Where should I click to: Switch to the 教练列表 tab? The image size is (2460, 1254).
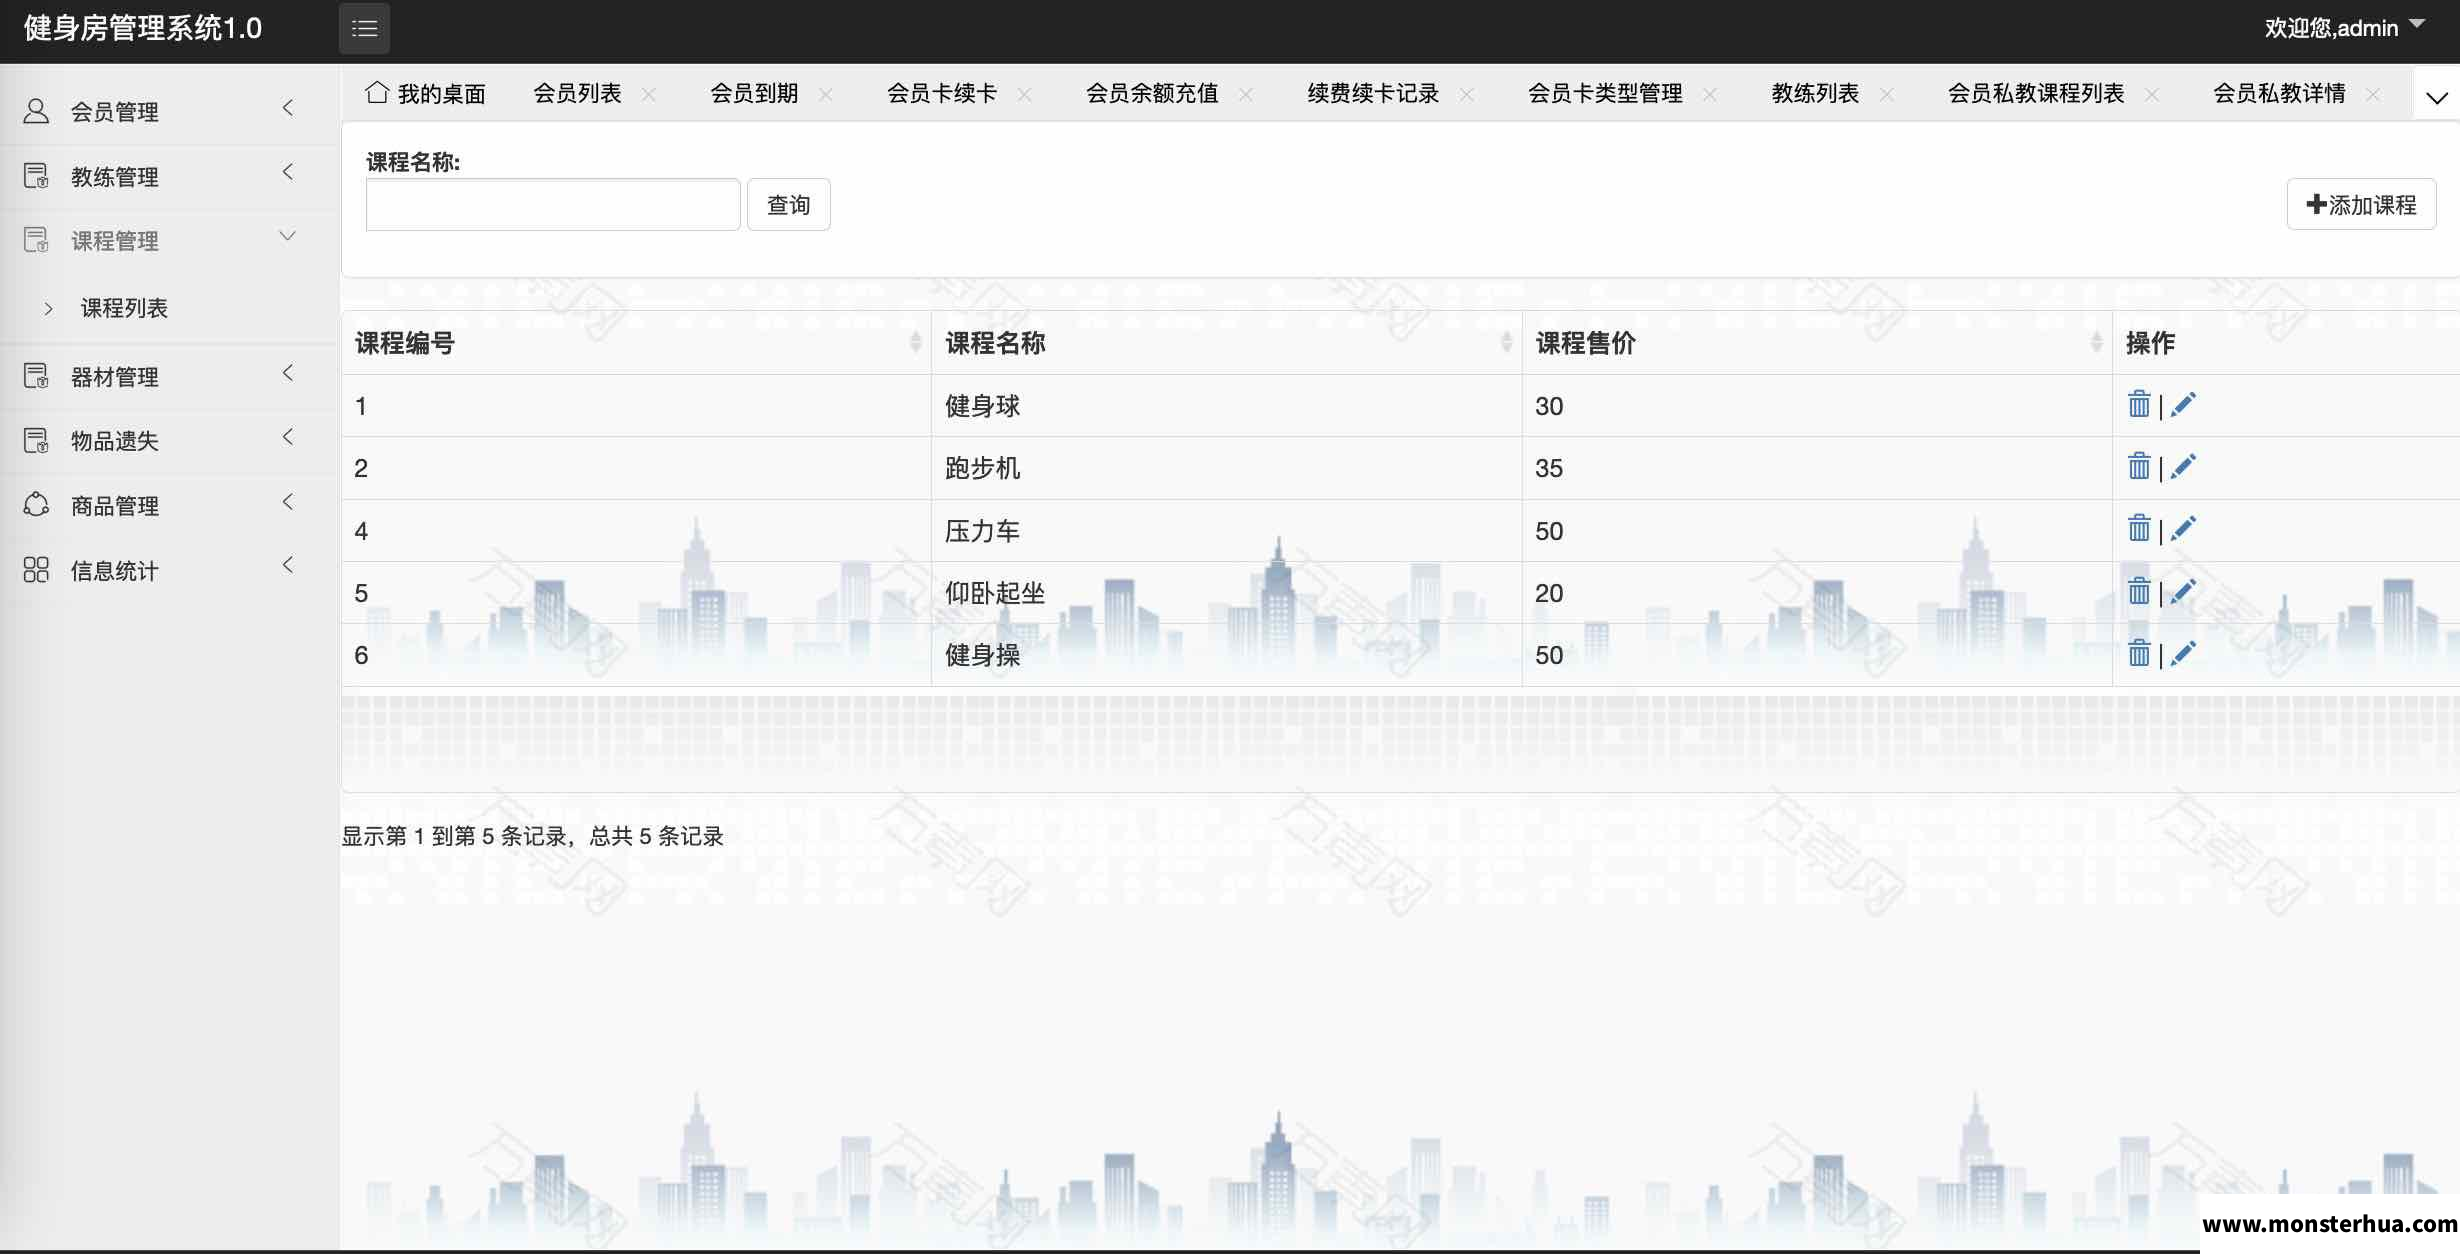click(x=1815, y=93)
